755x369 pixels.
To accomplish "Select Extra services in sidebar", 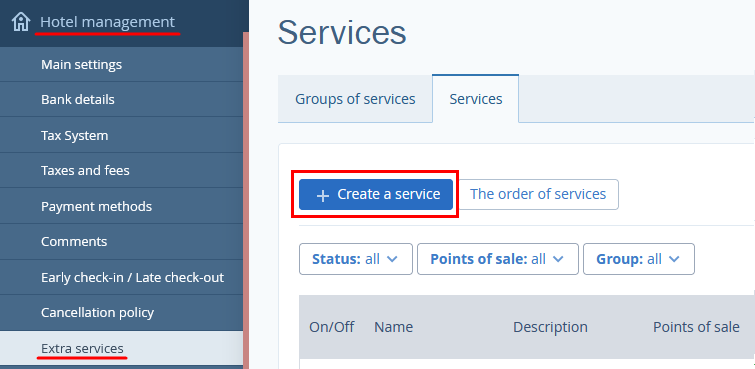I will [121, 348].
